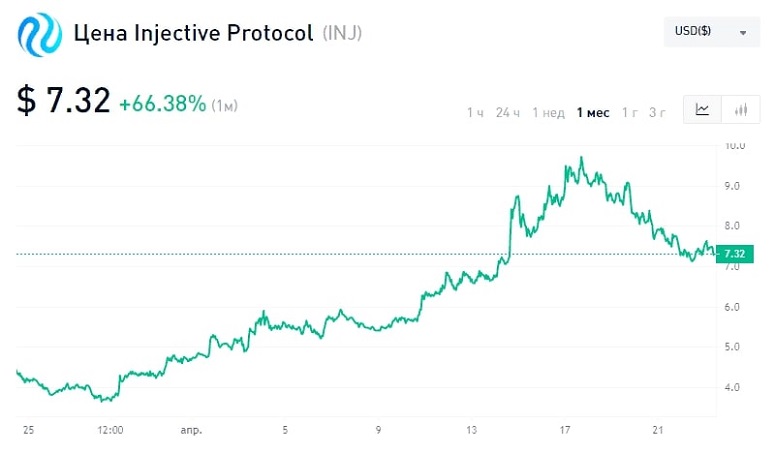Select the 3 г time range

click(x=657, y=112)
